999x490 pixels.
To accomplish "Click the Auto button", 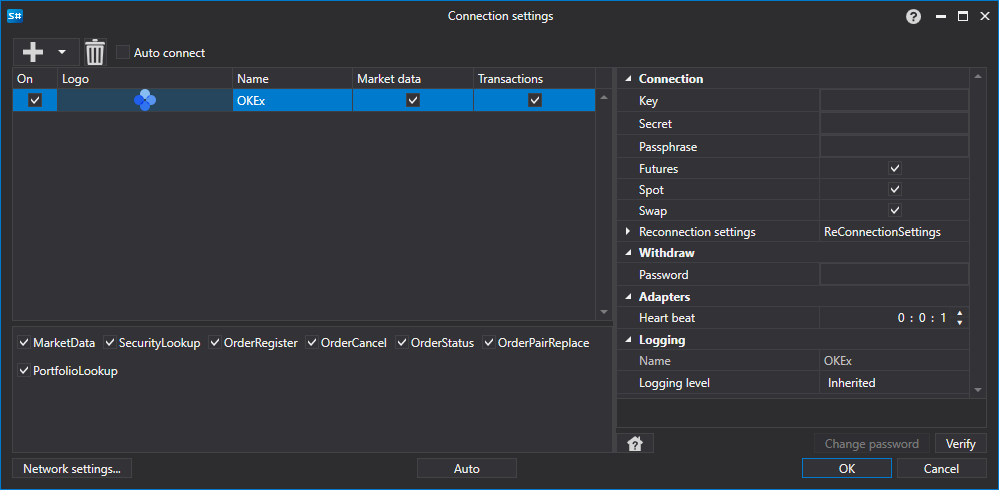I will pyautogui.click(x=466, y=468).
